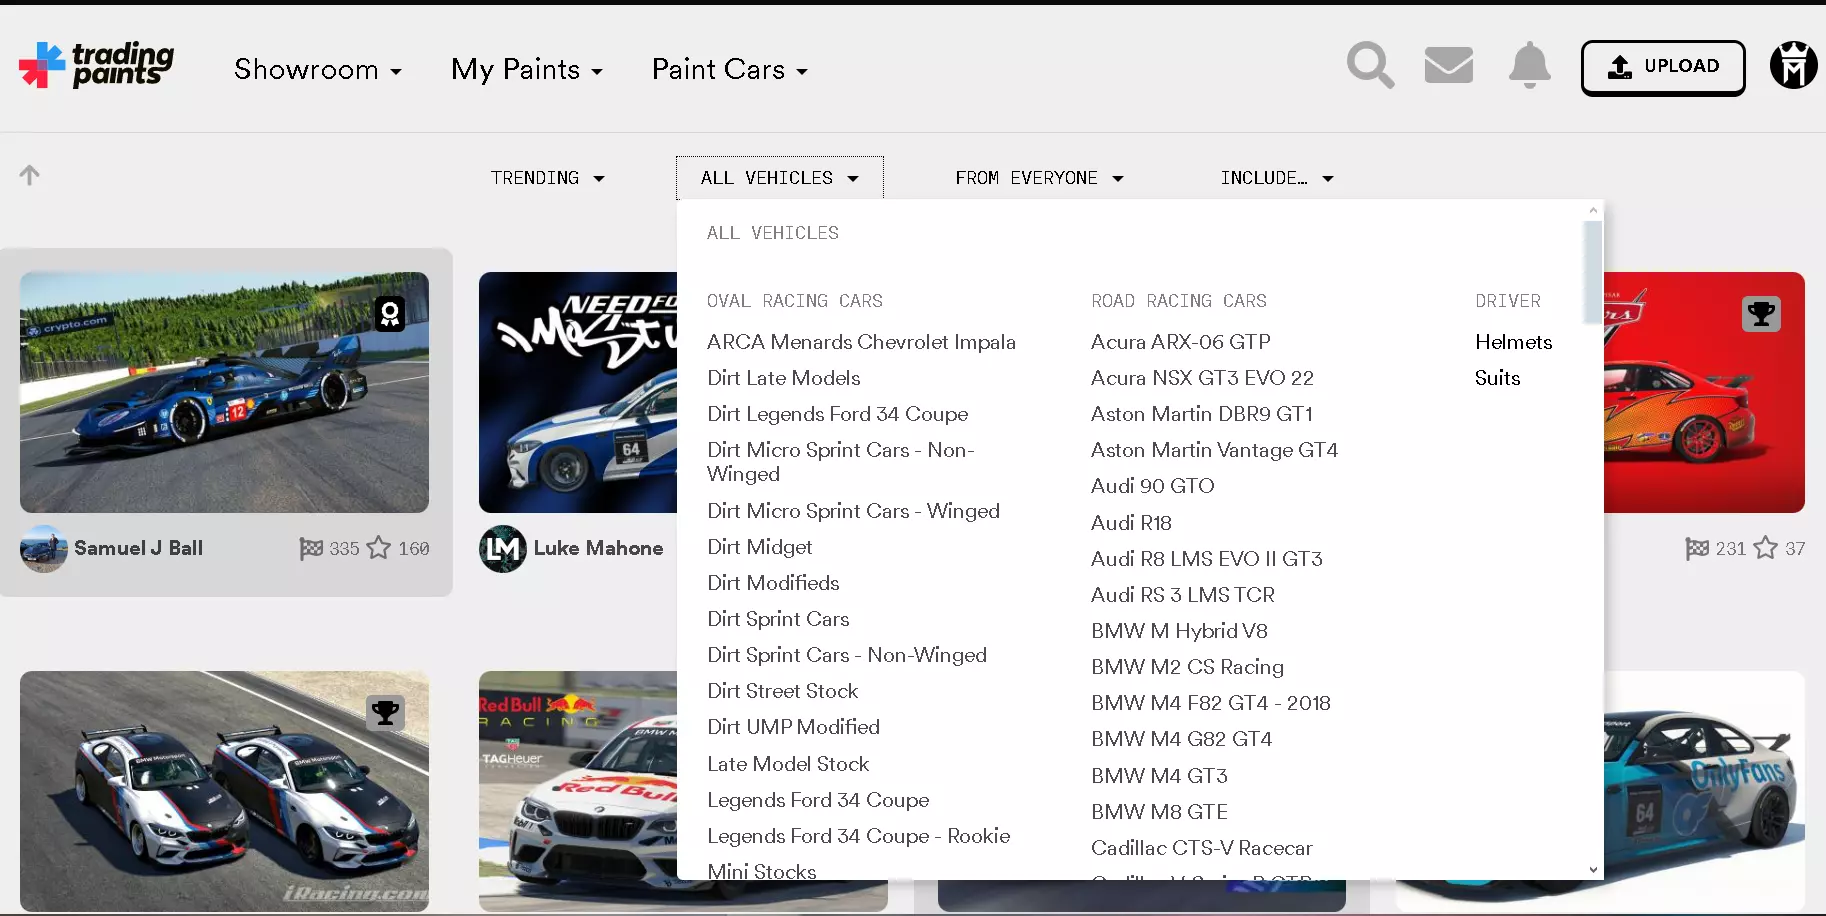The height and width of the screenshot is (916, 1826).
Task: Open the red car paint thumbnail
Action: coord(1704,392)
